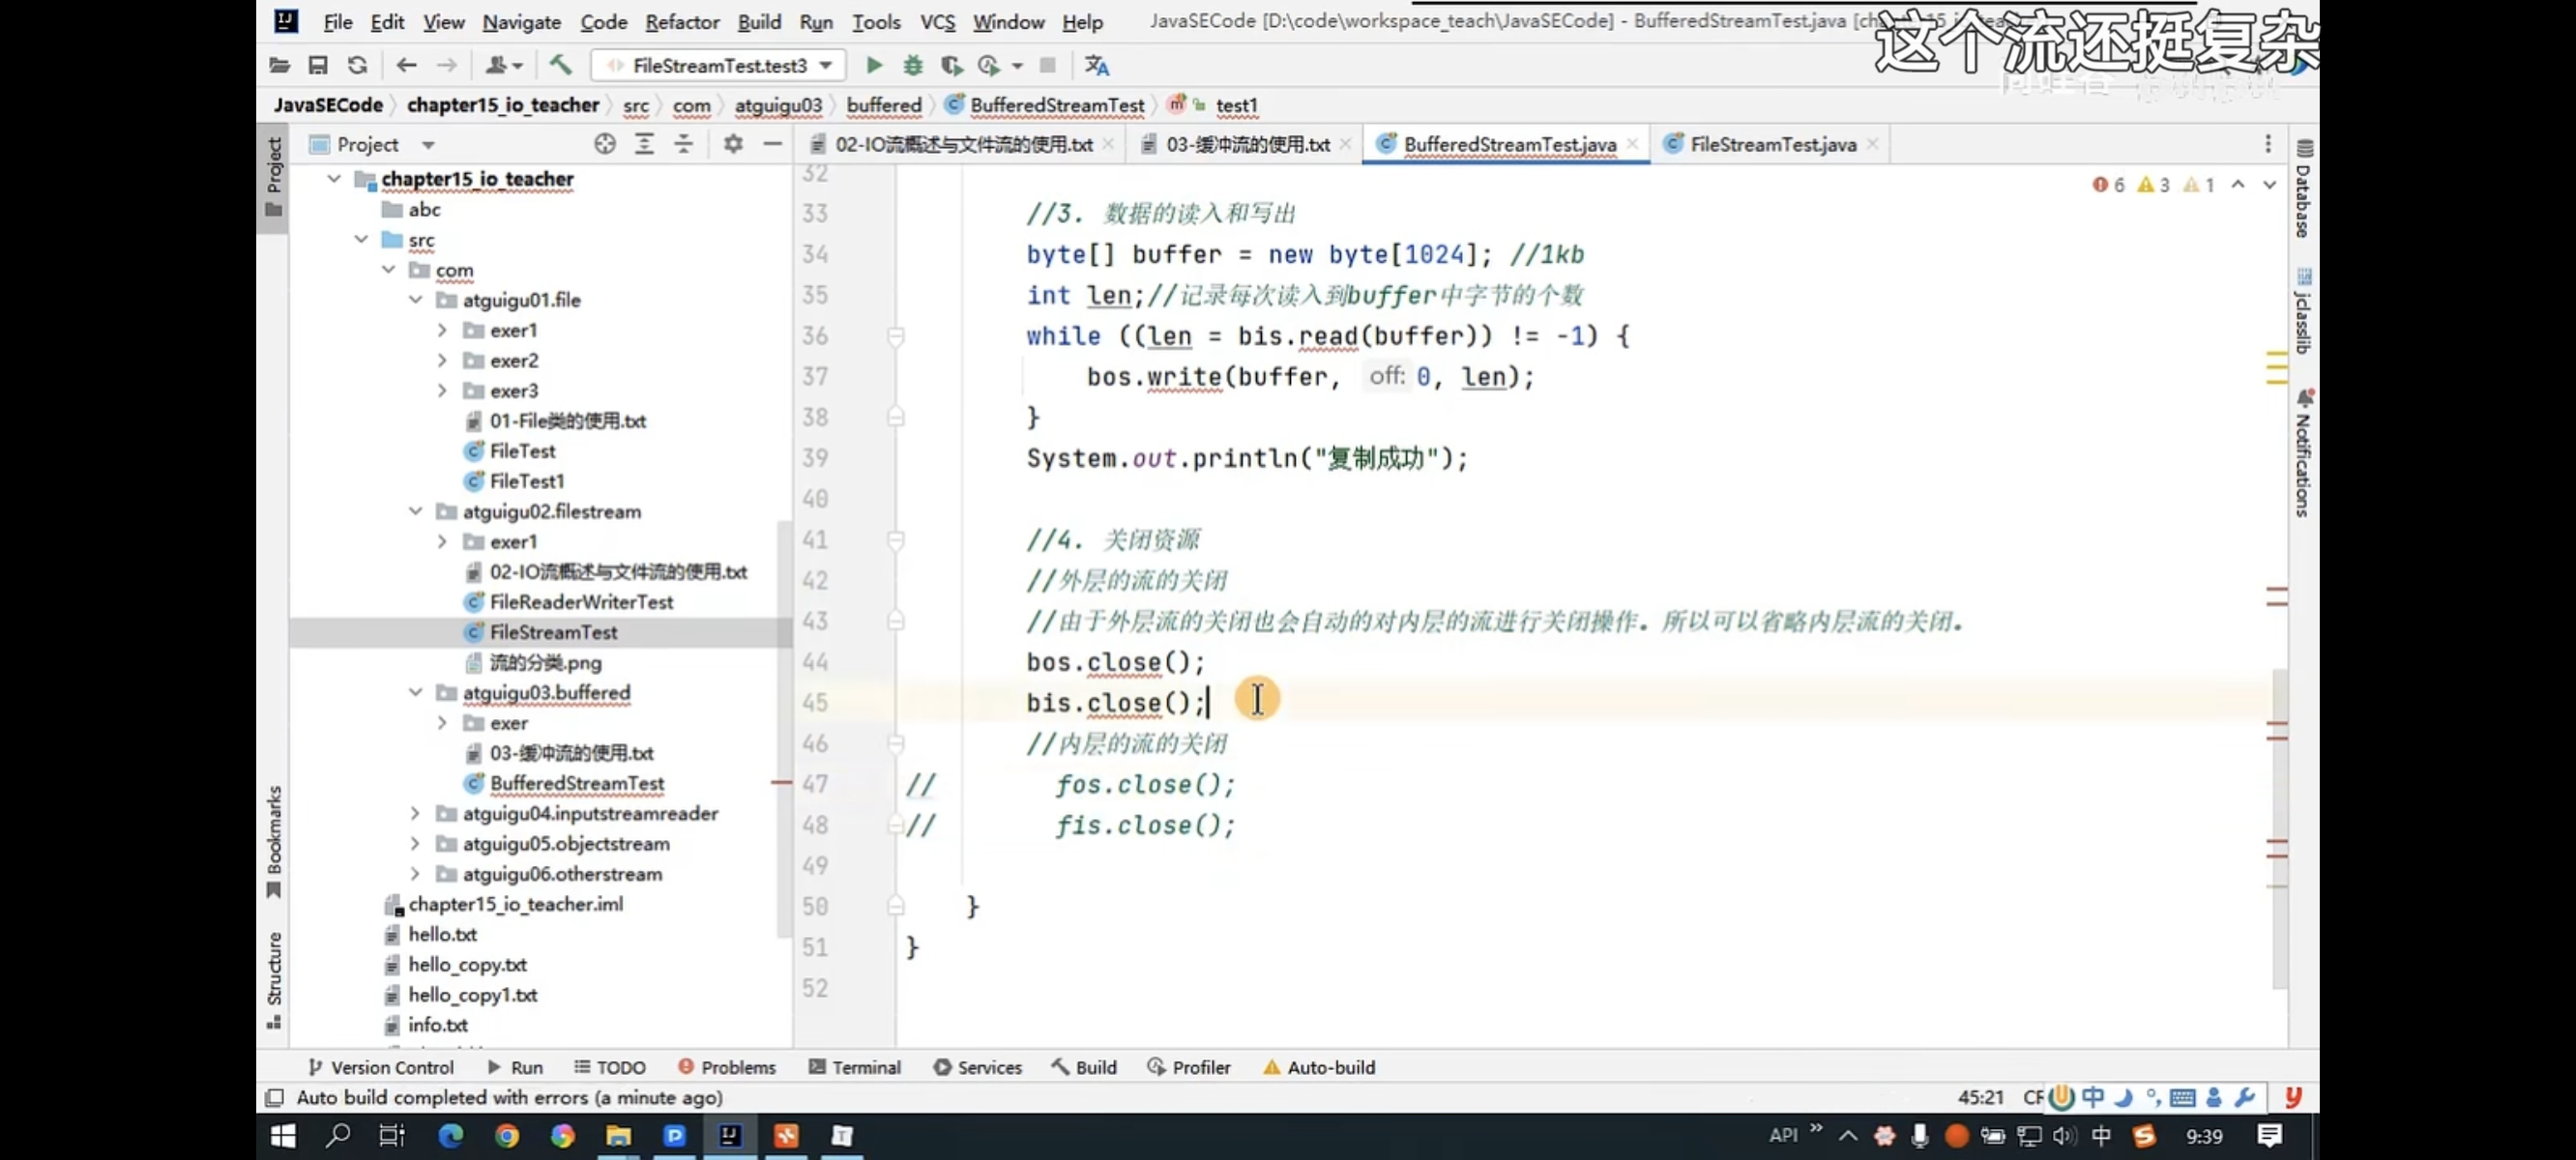Click Collapse All icon in Project panel
Screen dimensions: 2576x1160
point(683,144)
